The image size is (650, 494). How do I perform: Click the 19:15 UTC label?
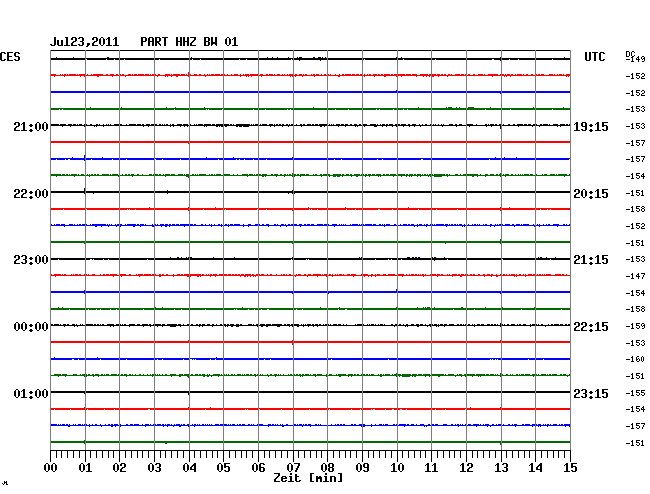point(590,127)
